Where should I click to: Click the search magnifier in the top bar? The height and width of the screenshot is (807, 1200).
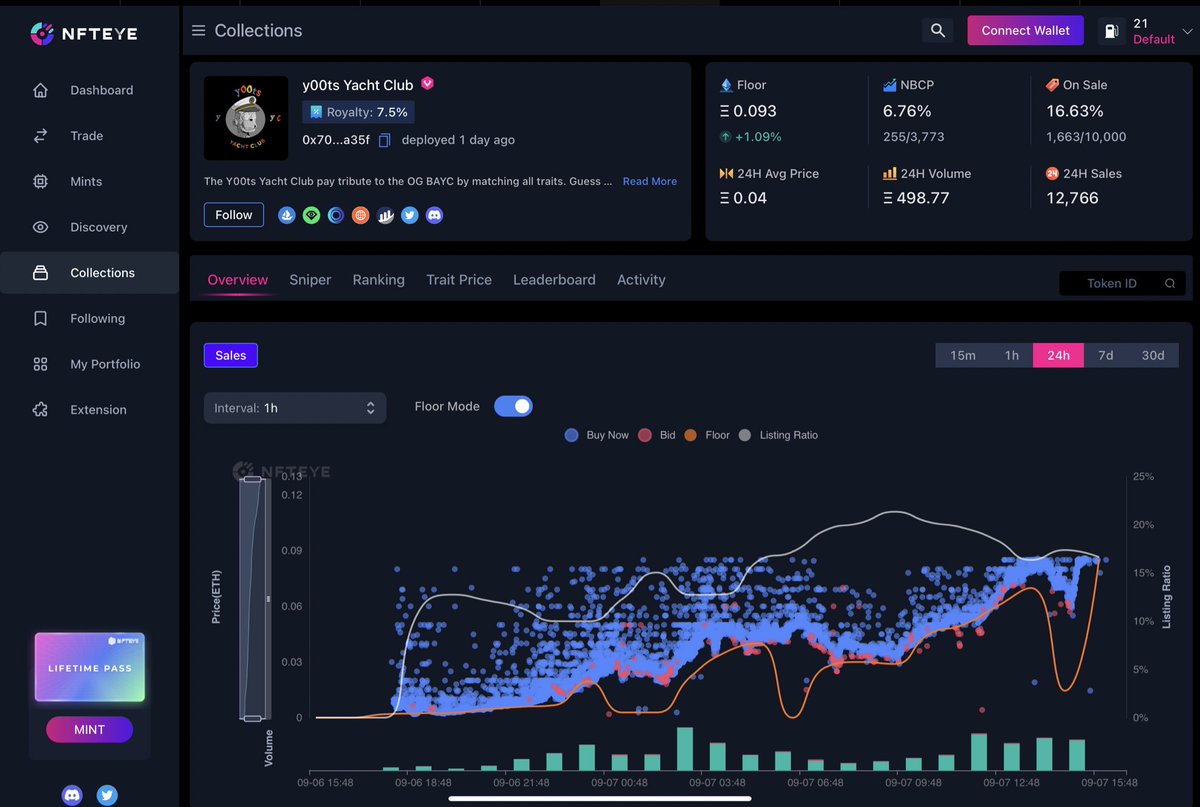937,30
